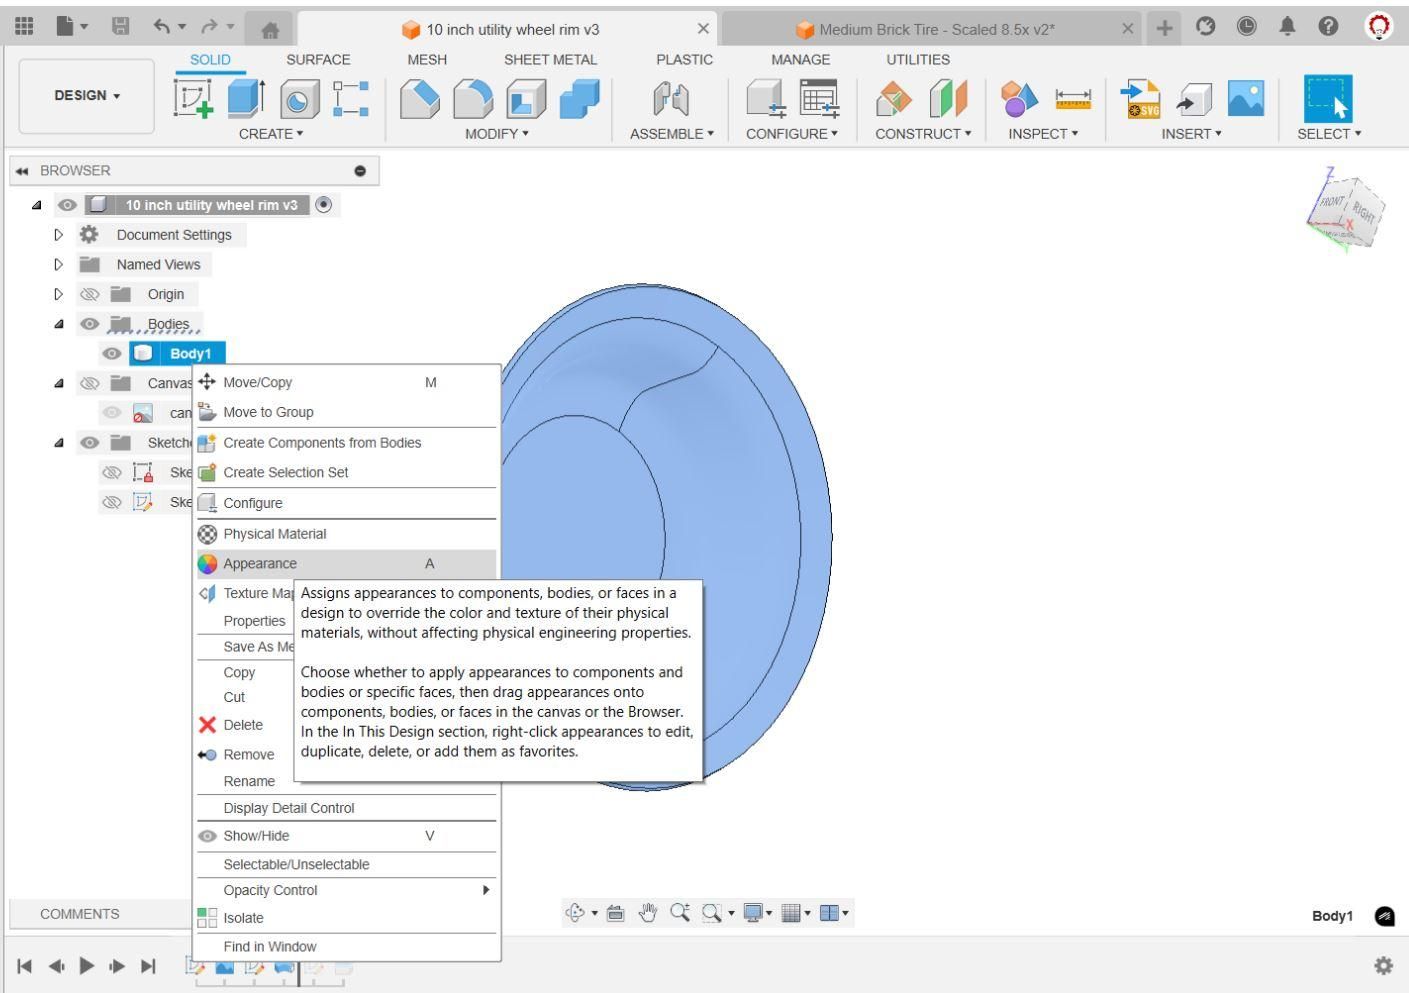Viewport: 1409px width, 993px height.
Task: Show the Canvases folder via eye icon
Action: pyautogui.click(x=90, y=383)
